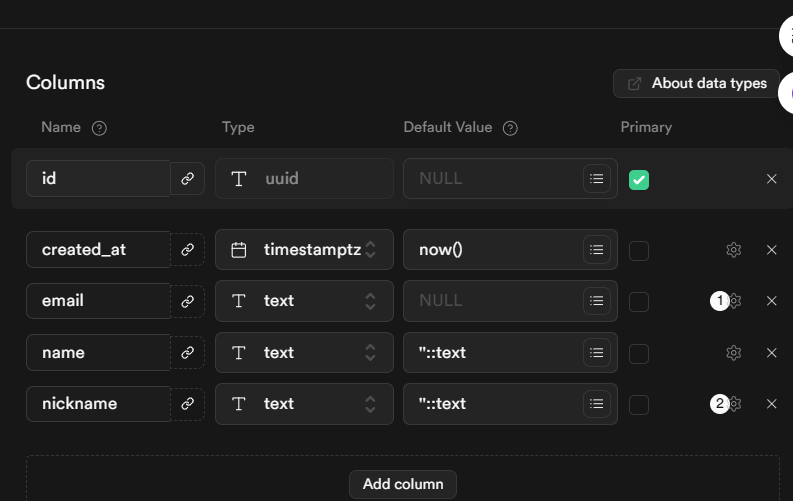
Task: Open default value suggestions for name
Action: click(x=596, y=353)
